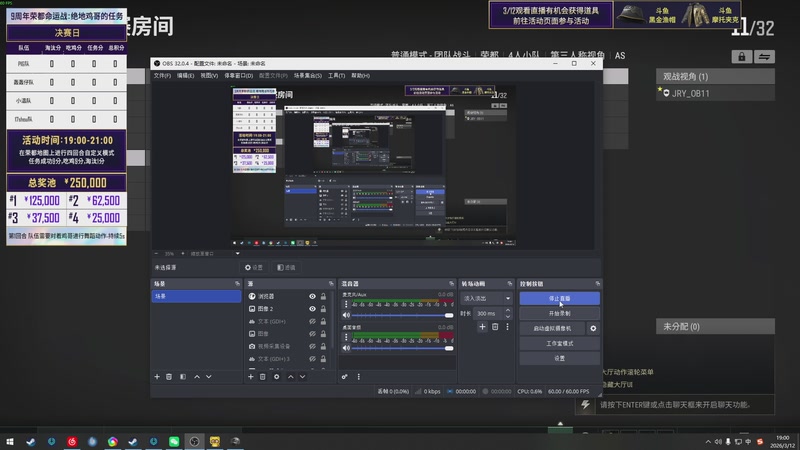Remove selected source with trash icon
This screenshot has width=800, height=450.
[x=262, y=377]
